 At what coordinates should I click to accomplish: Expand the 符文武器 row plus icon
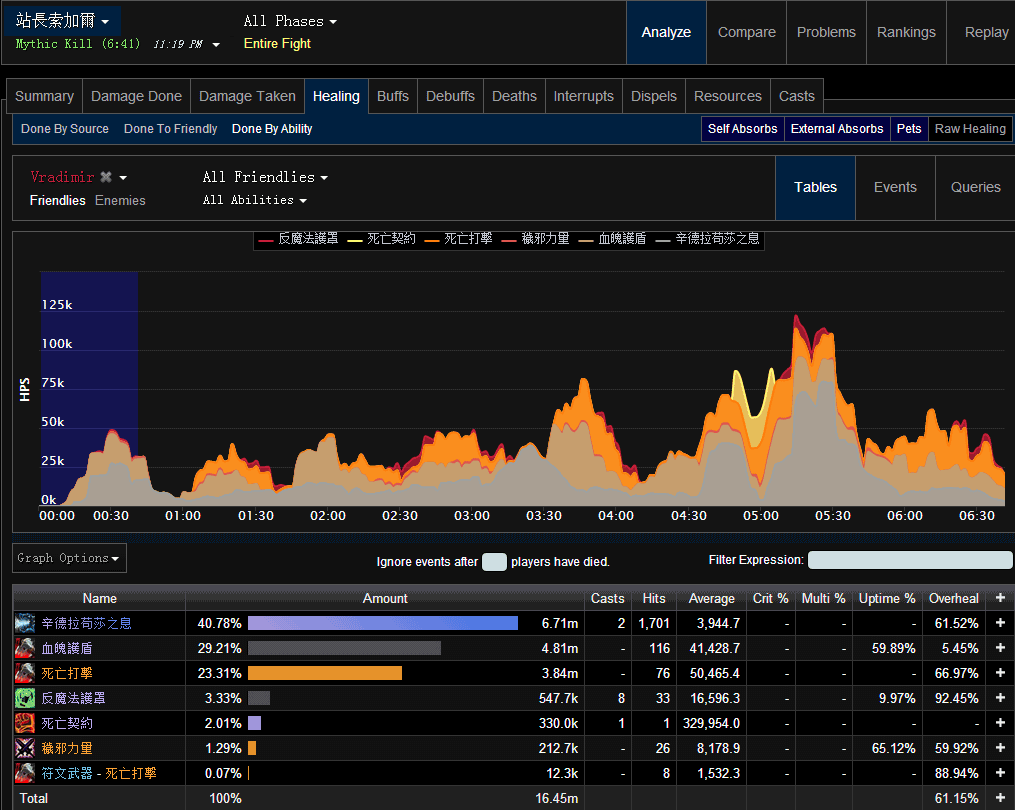pyautogui.click(x=1000, y=773)
